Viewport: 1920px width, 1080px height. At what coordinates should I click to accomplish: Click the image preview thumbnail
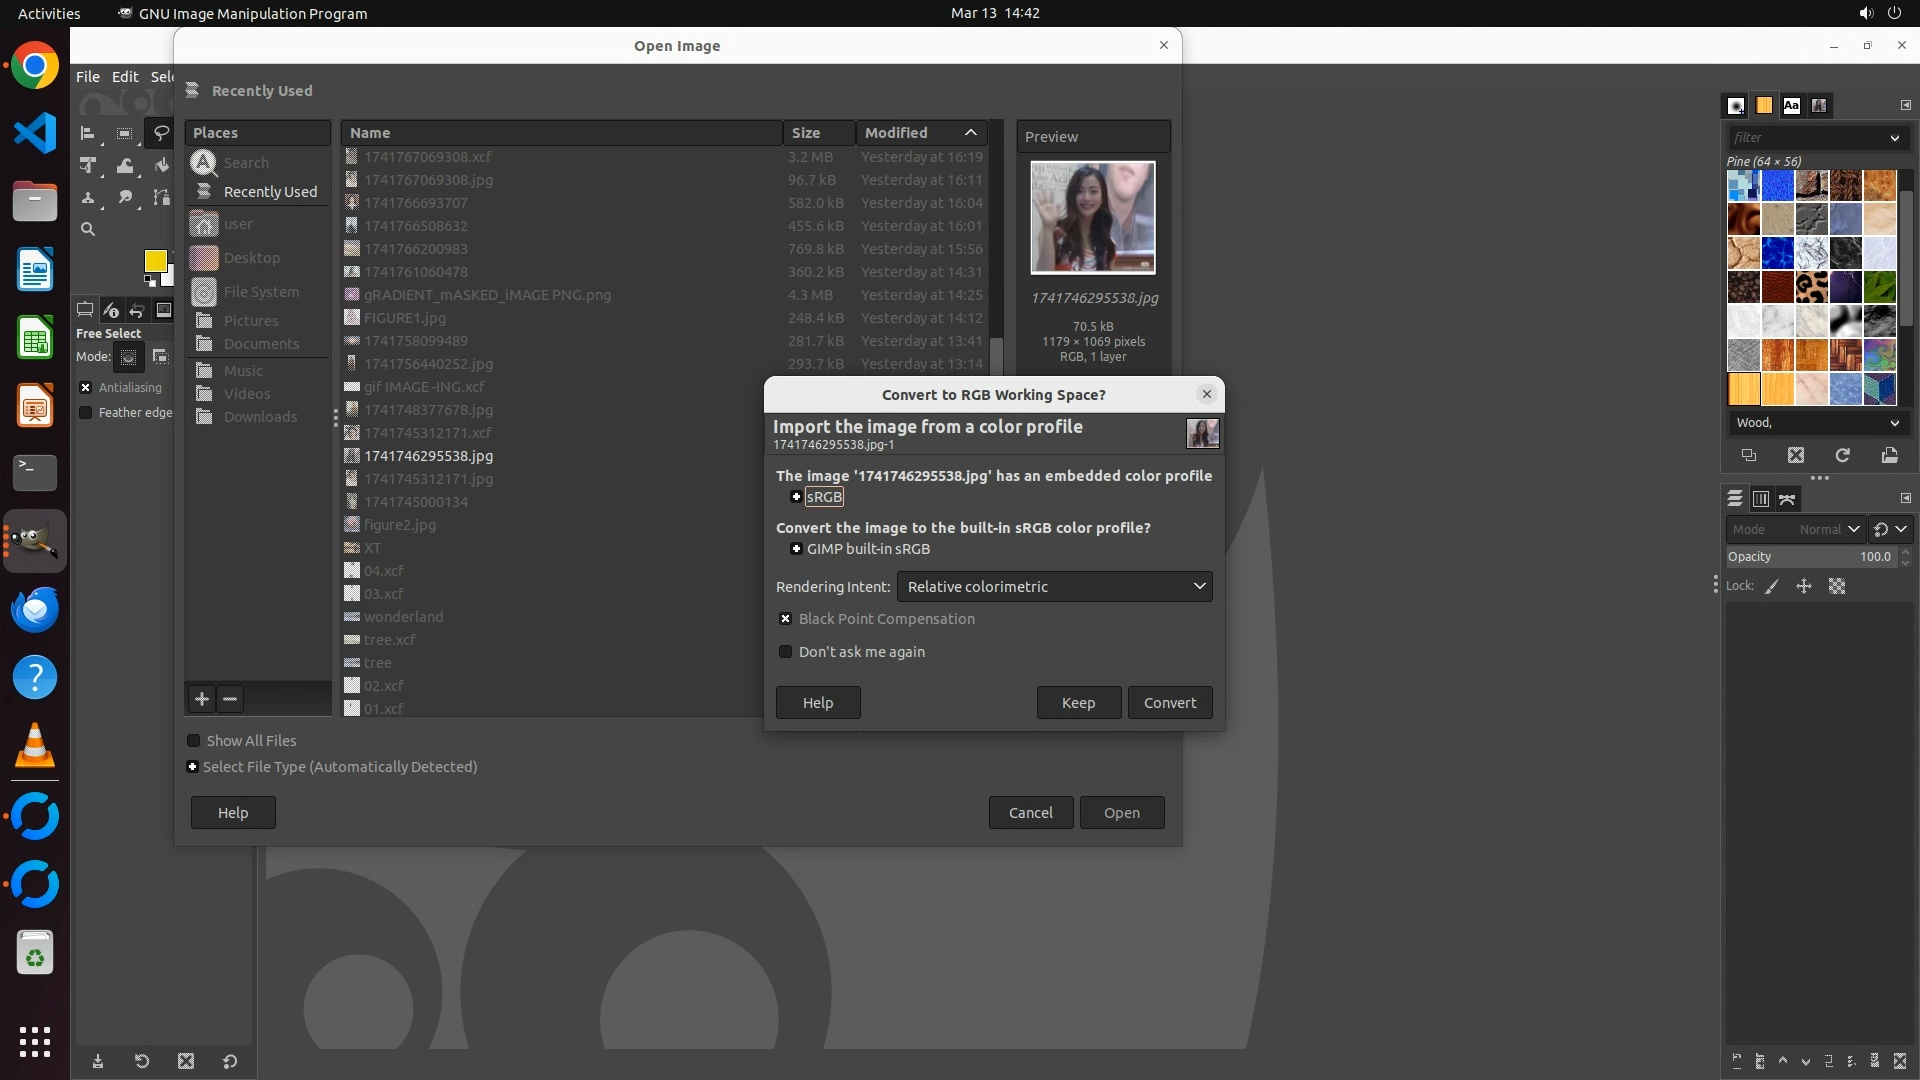click(x=1092, y=217)
